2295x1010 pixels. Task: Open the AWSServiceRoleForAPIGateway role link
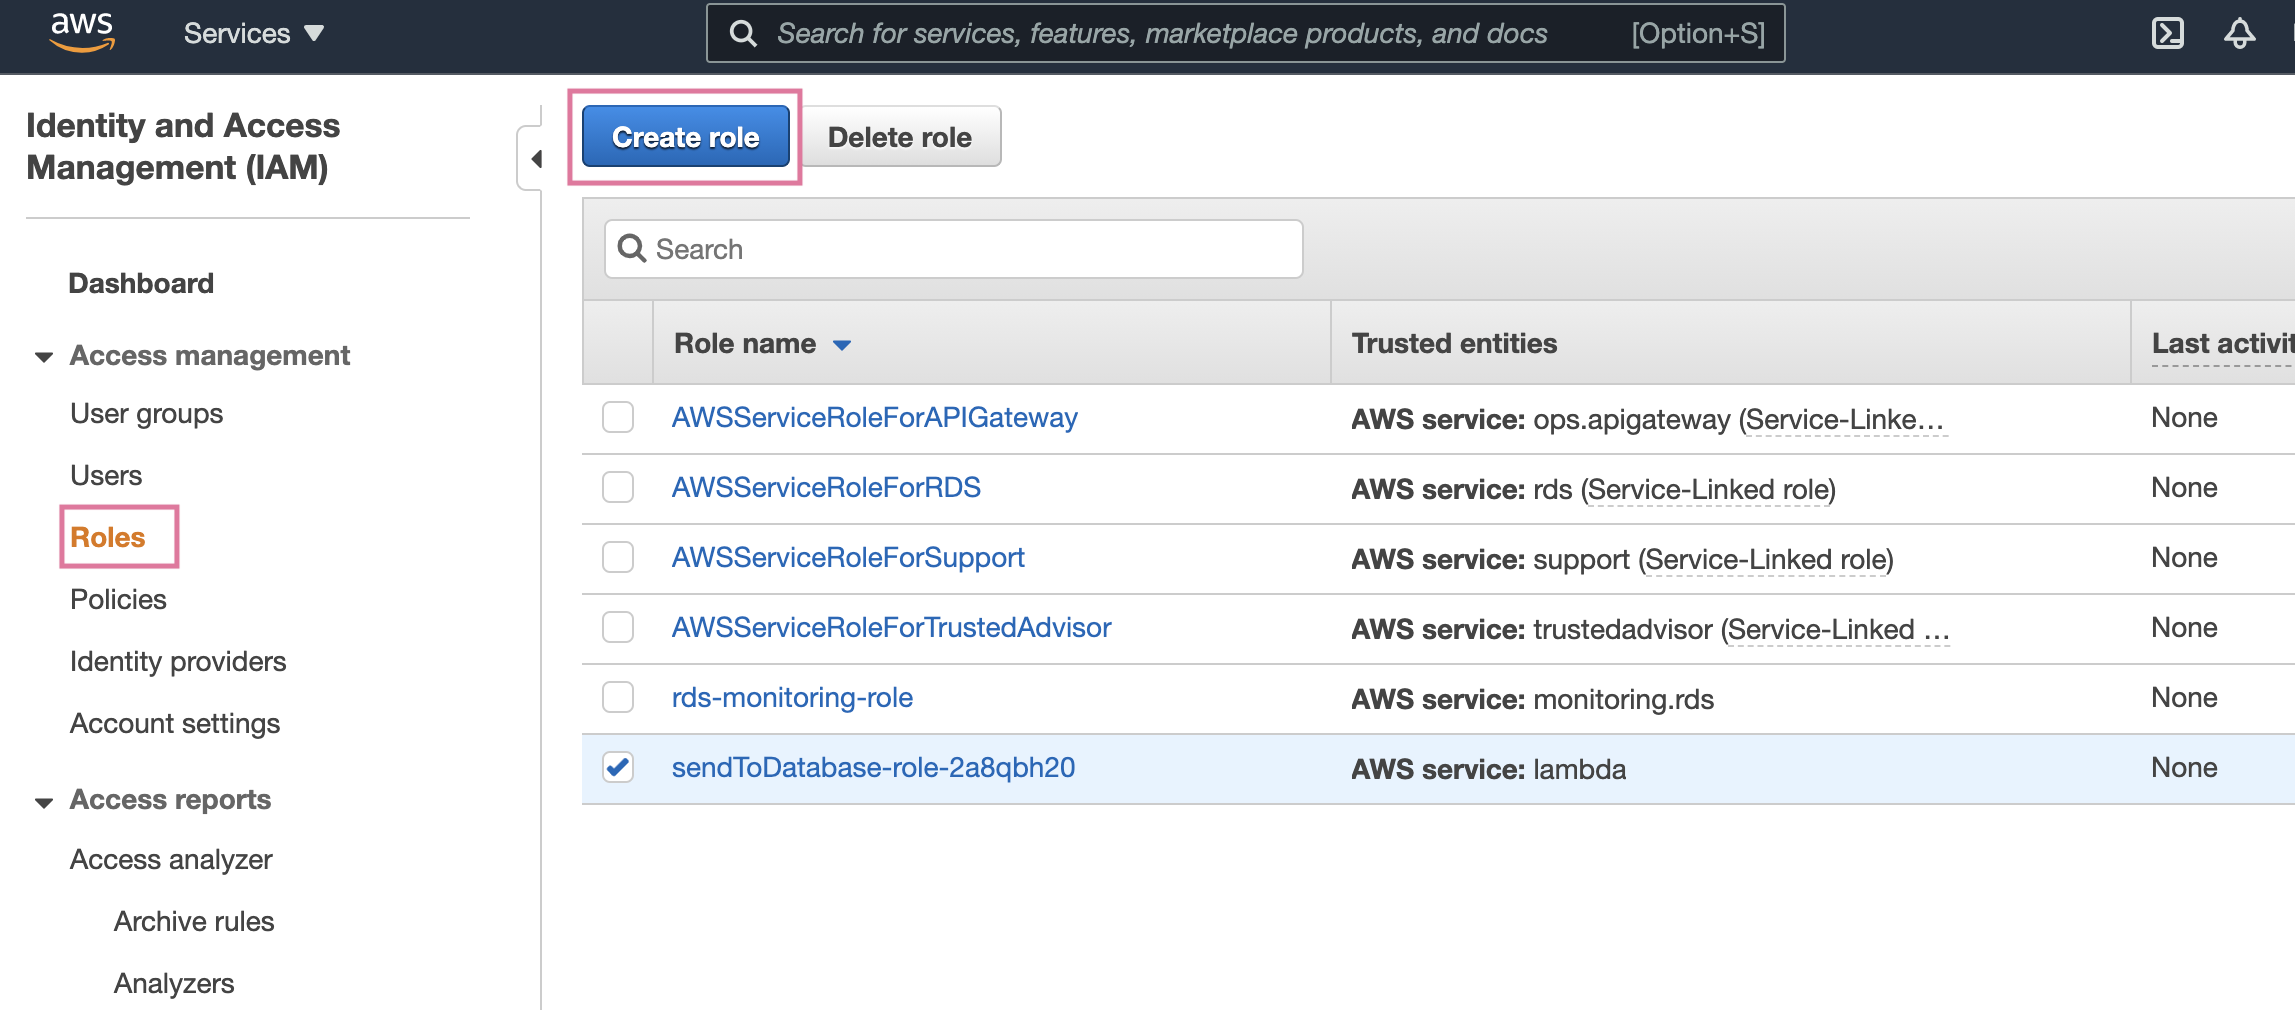coord(875,418)
